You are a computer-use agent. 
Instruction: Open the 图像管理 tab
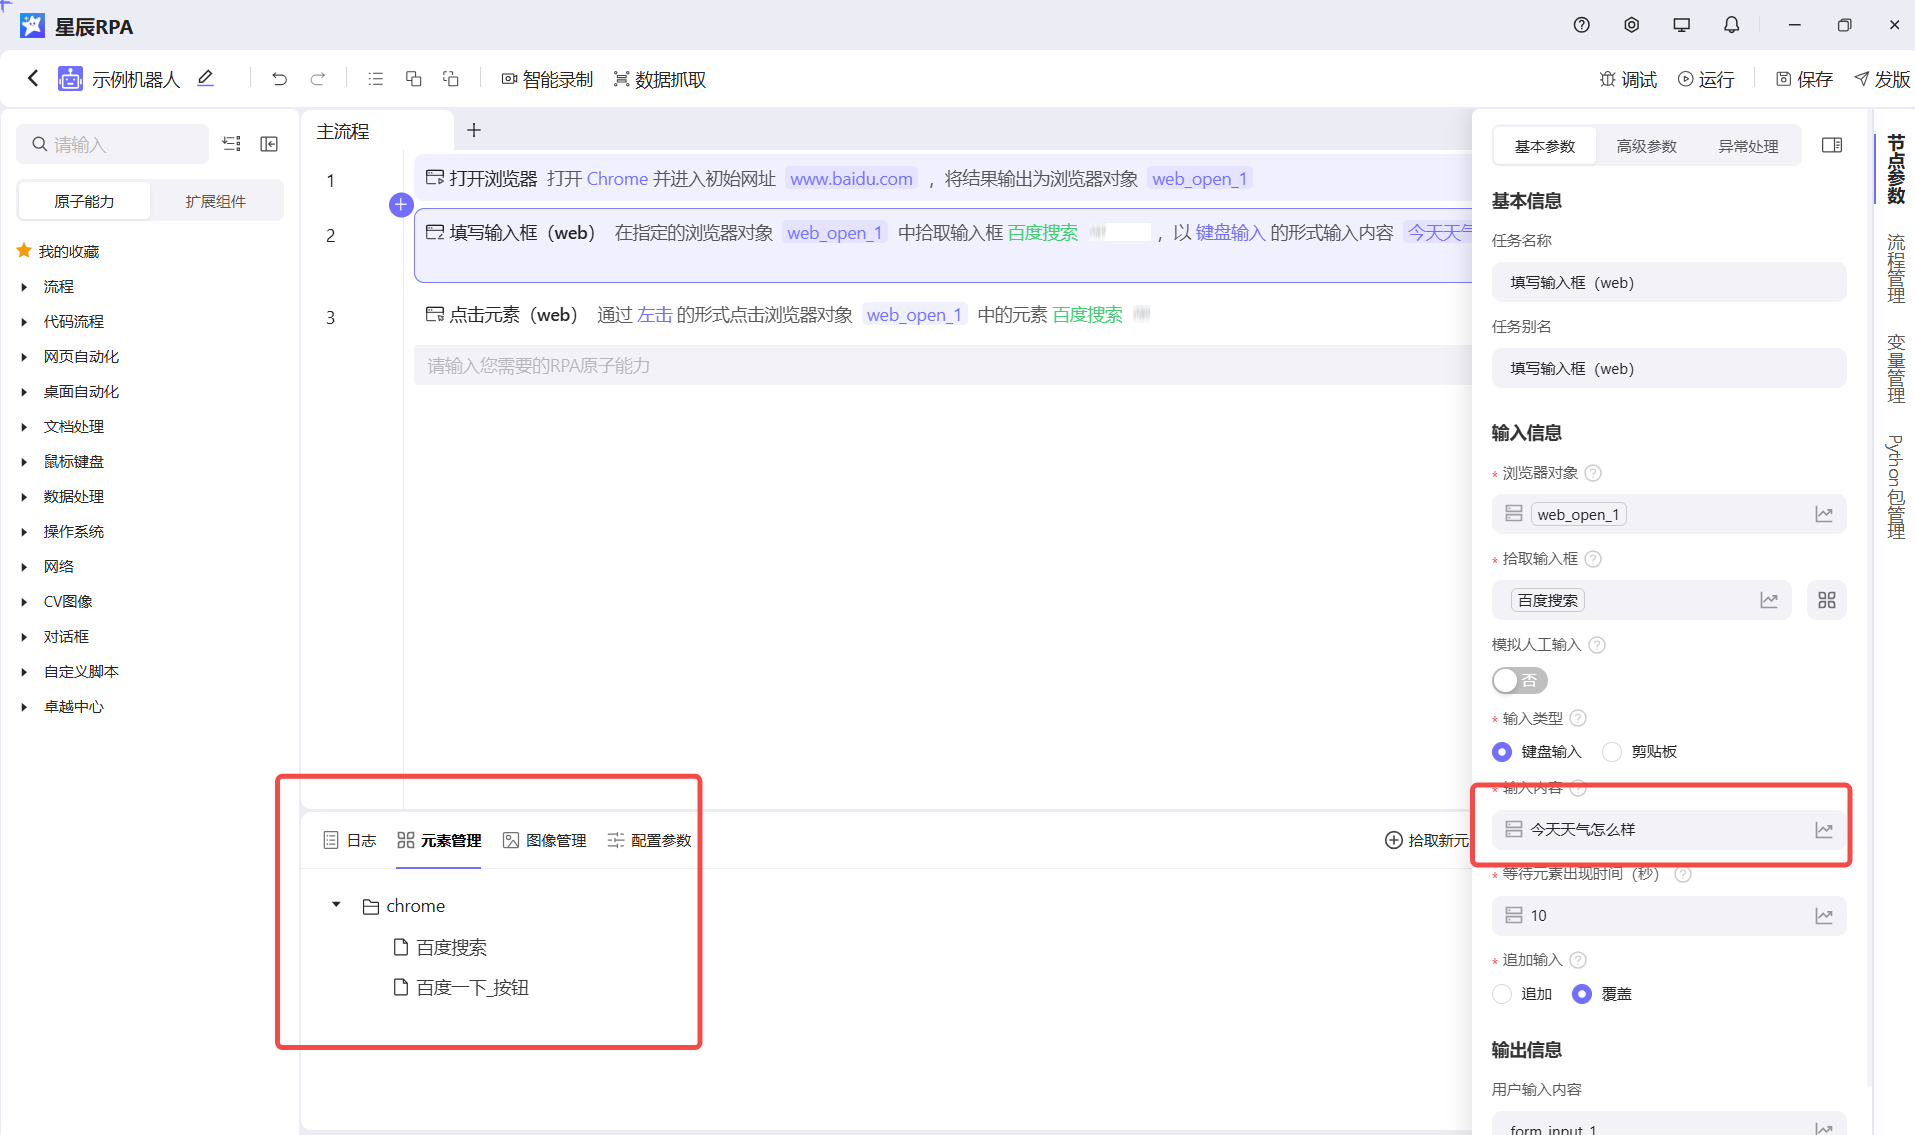[x=545, y=840]
